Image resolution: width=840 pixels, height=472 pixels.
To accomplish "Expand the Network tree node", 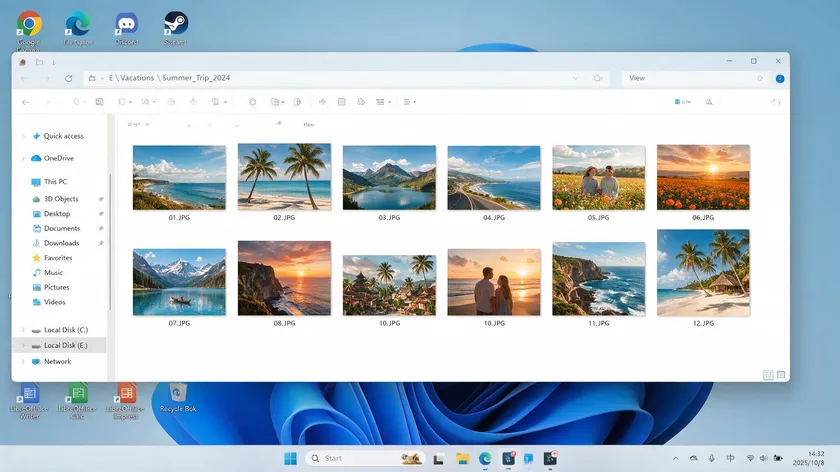I will pos(23,362).
